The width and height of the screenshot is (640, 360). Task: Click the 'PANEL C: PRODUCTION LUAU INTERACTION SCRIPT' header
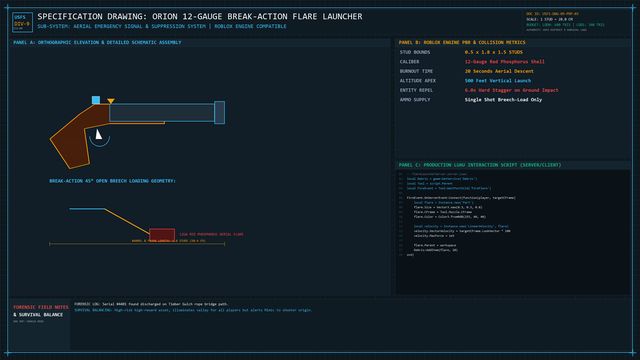tap(480, 165)
